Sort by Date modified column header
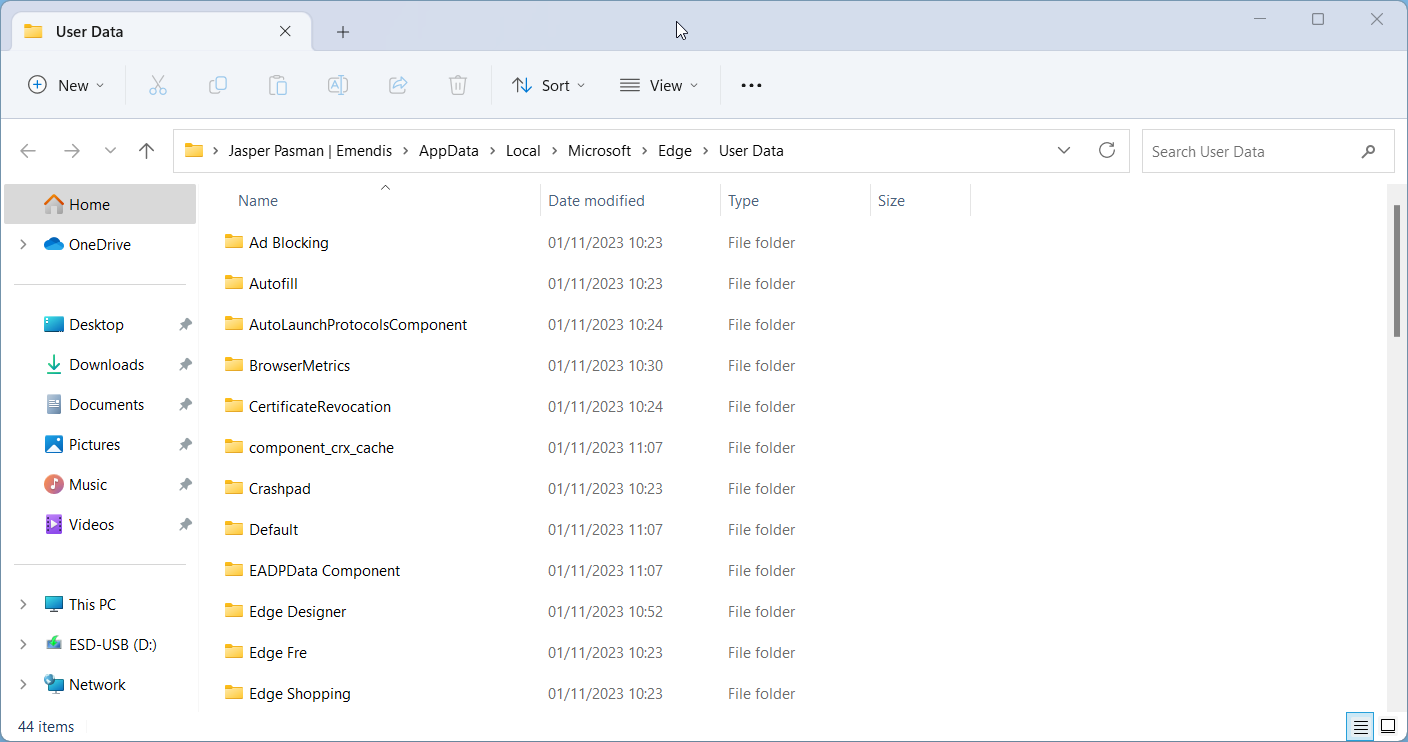 (x=597, y=201)
